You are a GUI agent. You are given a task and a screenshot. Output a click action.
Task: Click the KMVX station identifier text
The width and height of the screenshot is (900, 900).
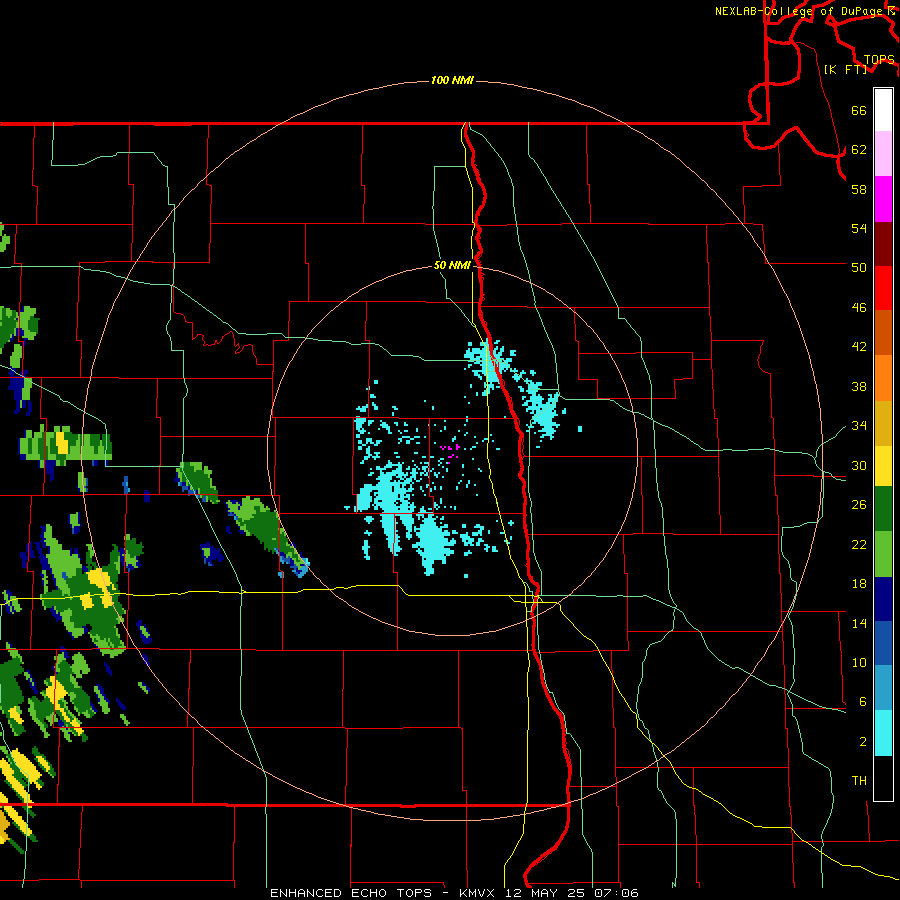click(478, 893)
